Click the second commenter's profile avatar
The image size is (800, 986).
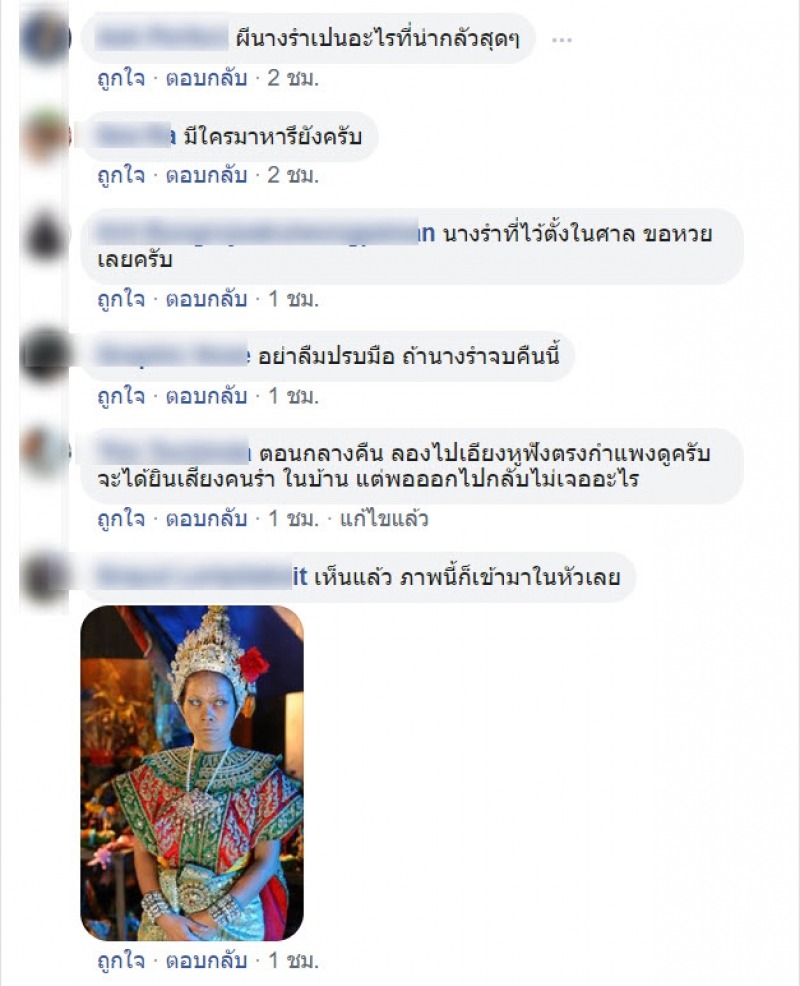[x=44, y=136]
